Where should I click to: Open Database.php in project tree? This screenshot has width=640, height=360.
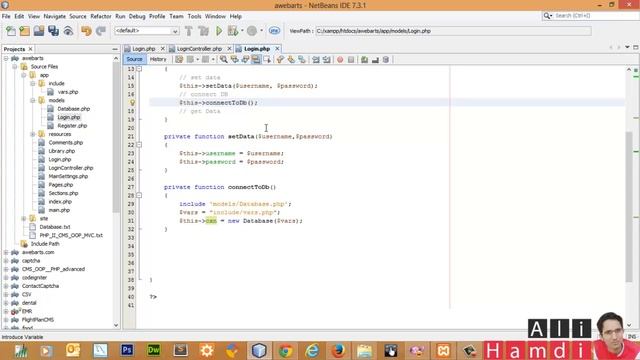point(73,109)
